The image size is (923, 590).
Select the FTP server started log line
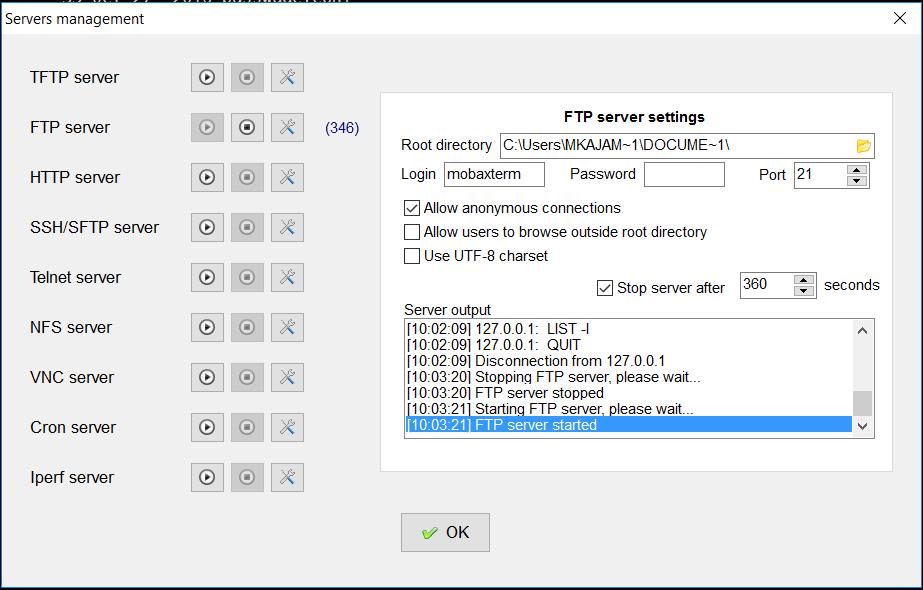628,425
